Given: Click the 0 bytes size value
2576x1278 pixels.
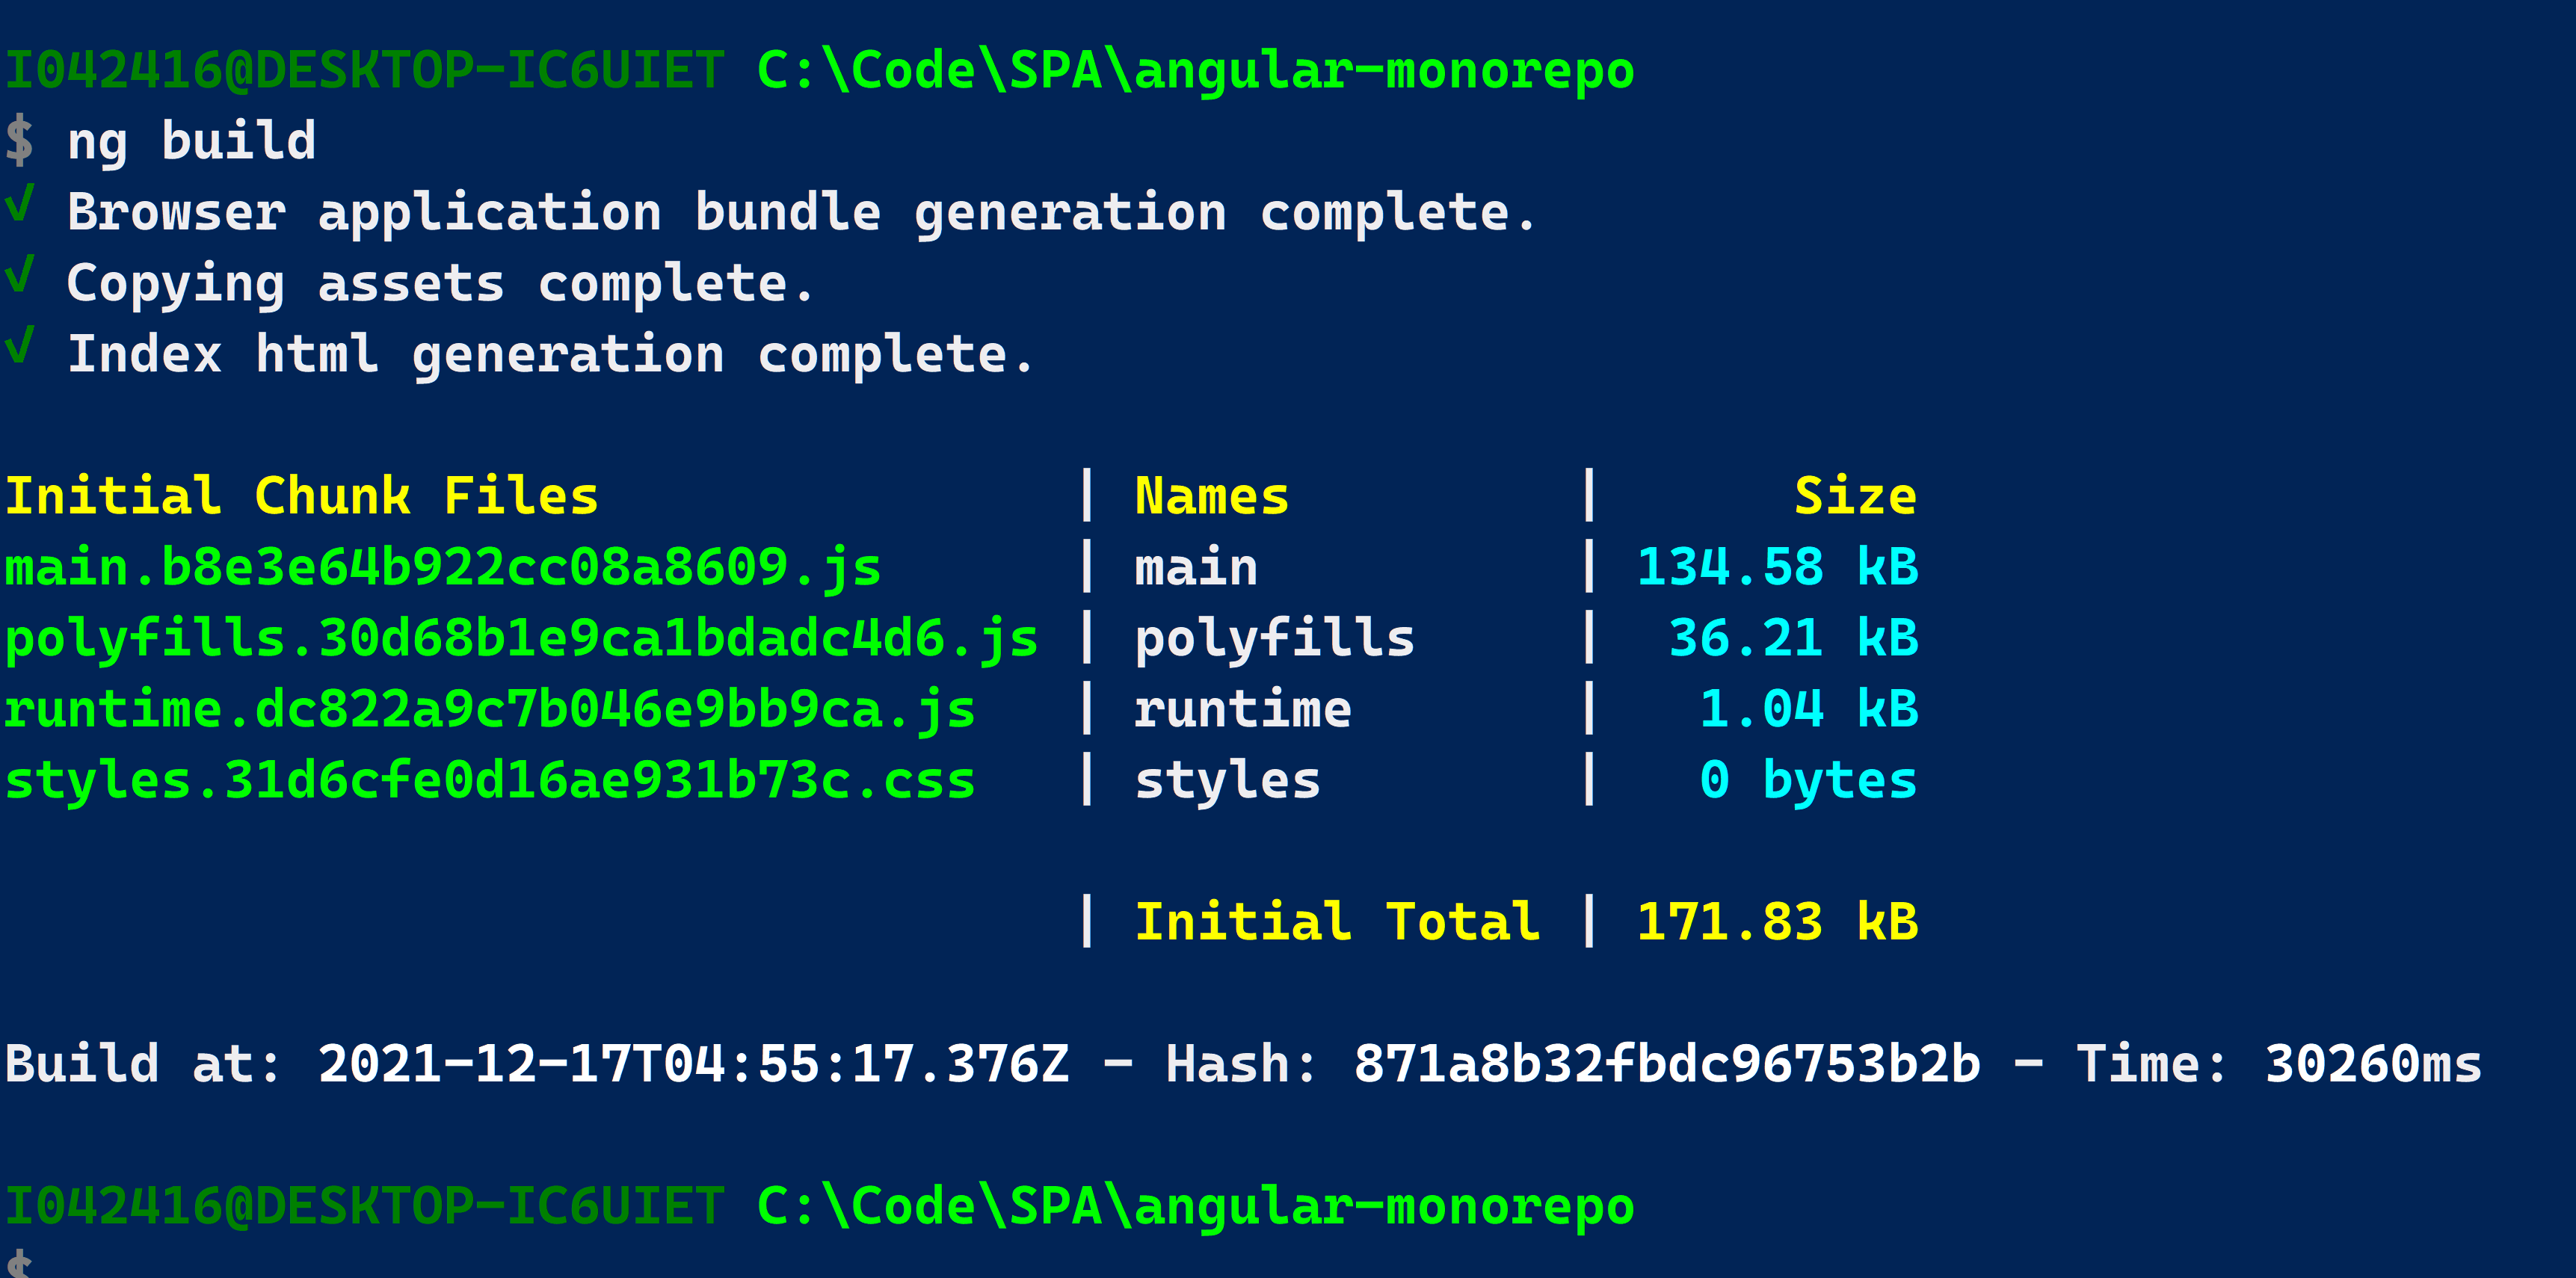Looking at the screenshot, I should point(1808,781).
